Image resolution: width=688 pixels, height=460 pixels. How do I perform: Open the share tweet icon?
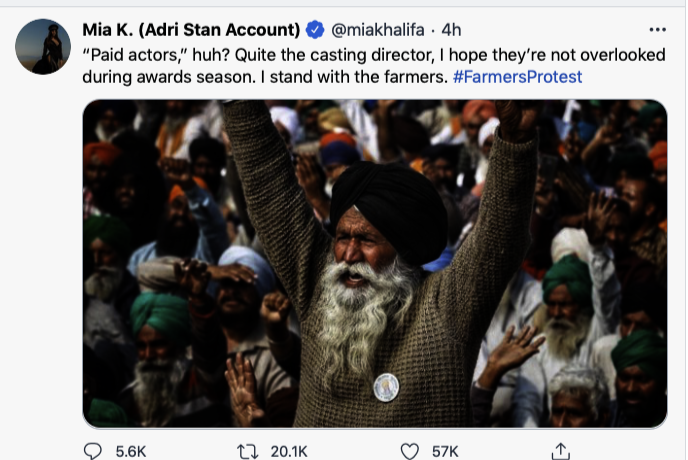pos(561,451)
